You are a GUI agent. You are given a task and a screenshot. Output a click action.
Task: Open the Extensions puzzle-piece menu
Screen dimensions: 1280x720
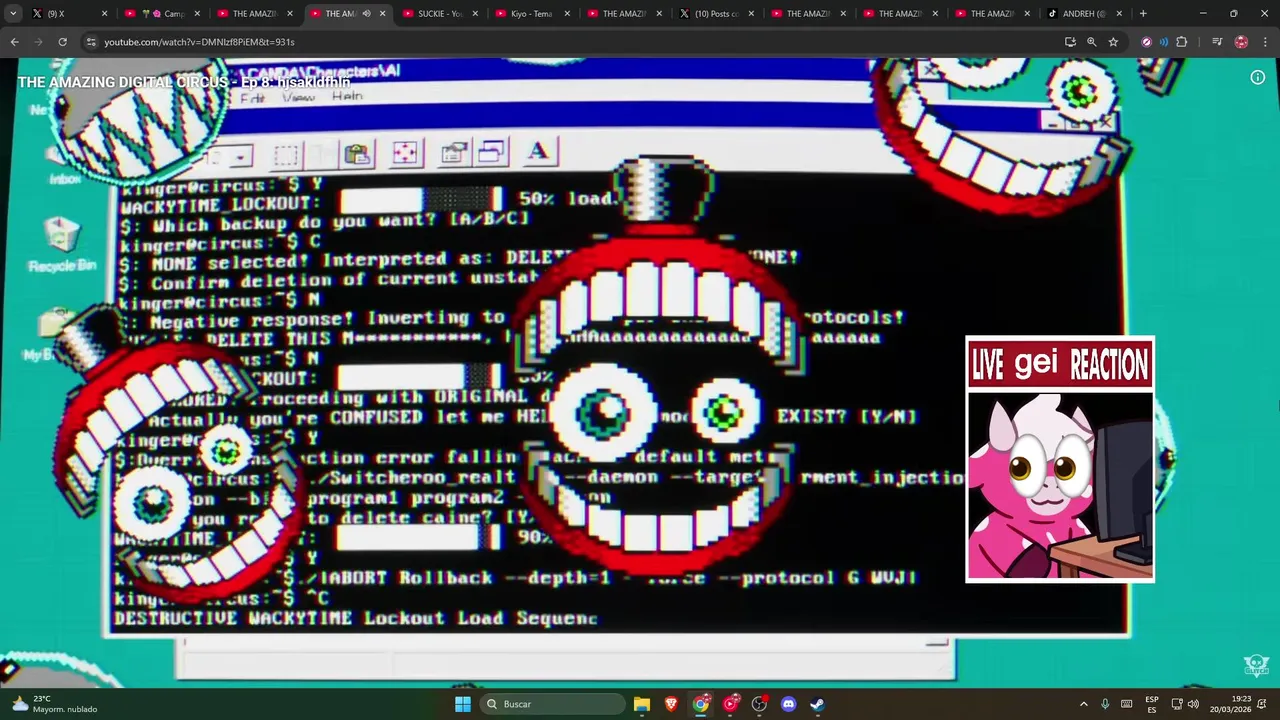coord(1182,42)
